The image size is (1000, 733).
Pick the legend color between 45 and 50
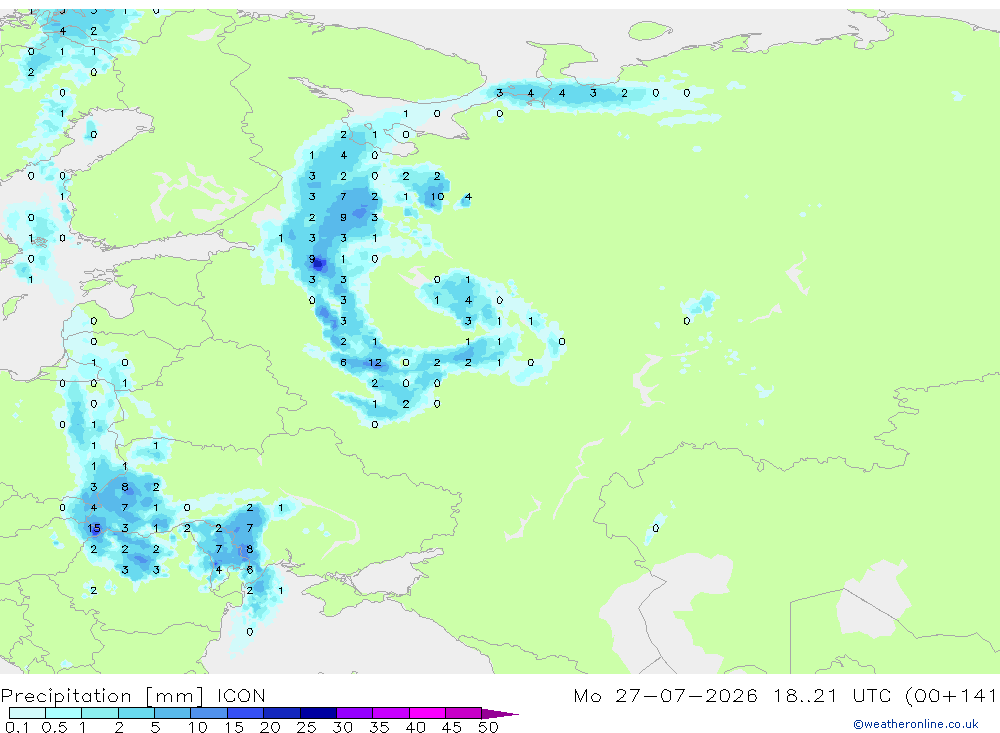point(463,713)
